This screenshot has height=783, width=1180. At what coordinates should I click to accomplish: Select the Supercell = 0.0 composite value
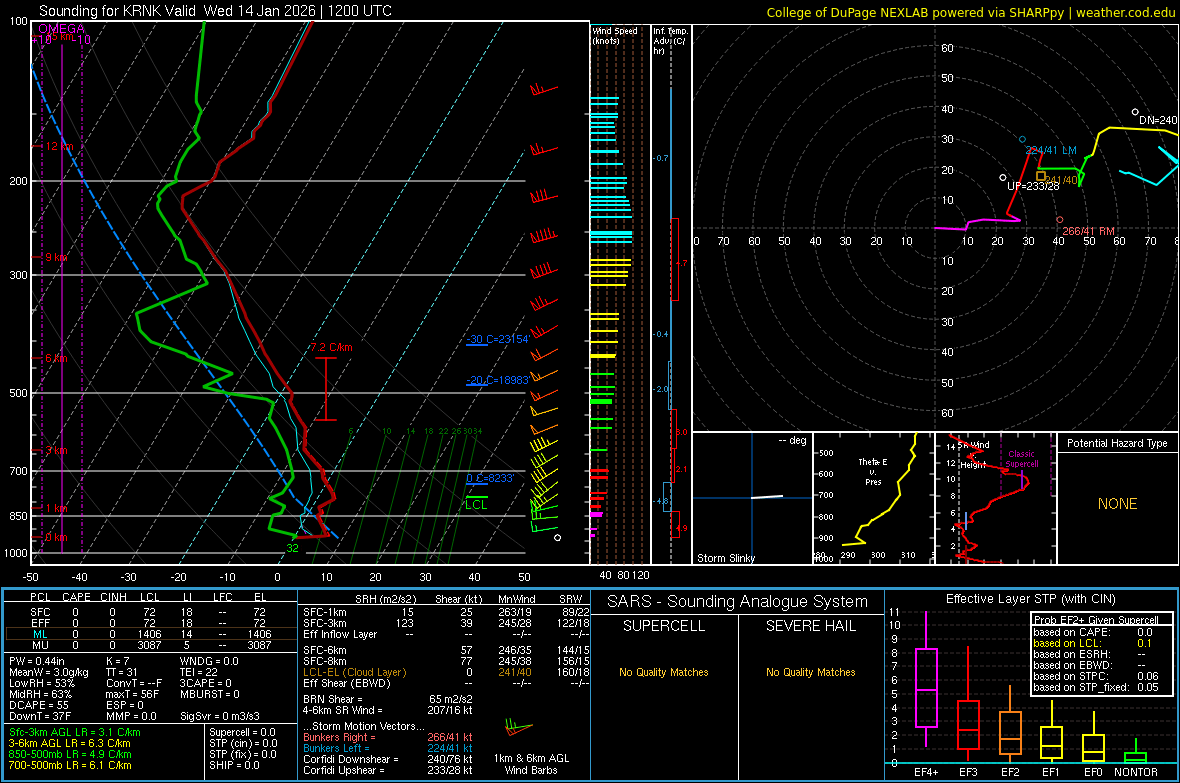pyautogui.click(x=242, y=732)
